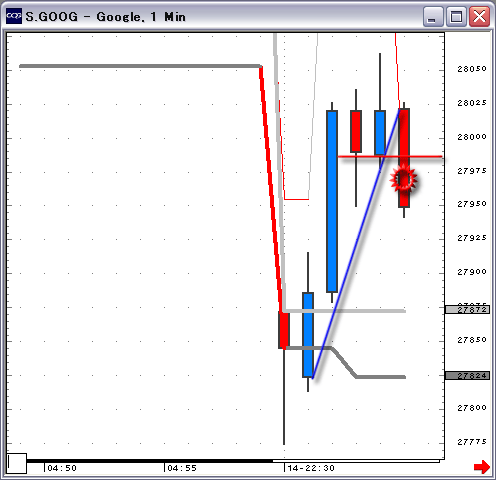Screen dimensions: 496x480
Task: Click the red scroll-right arrow at the chart's bottom corner
Action: tap(482, 466)
